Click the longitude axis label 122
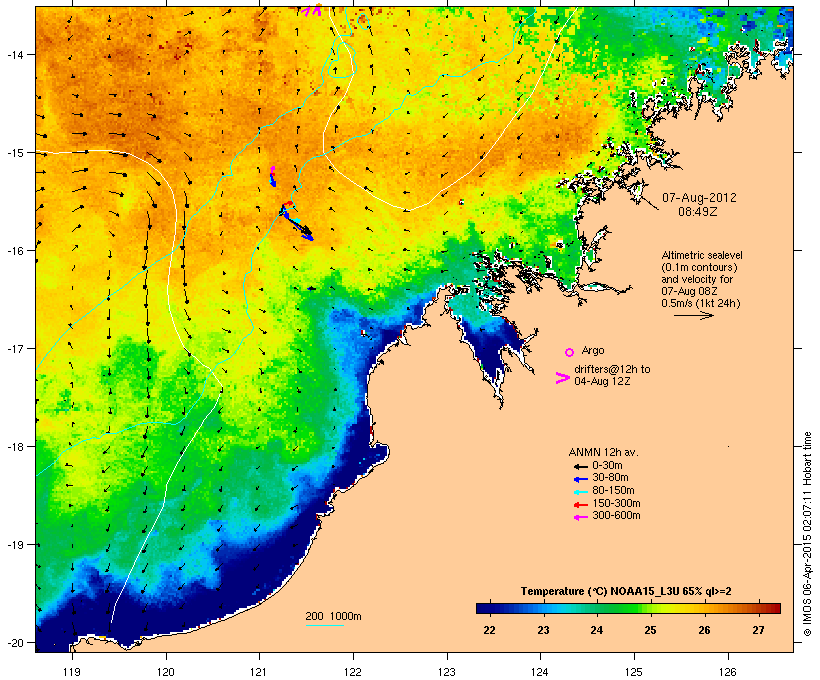The image size is (820, 680). 352,672
